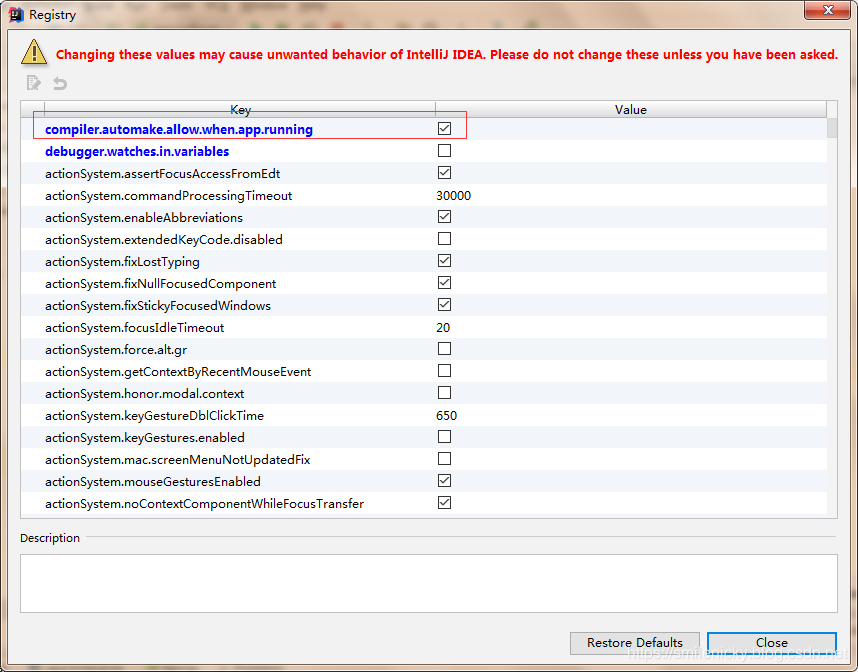Select the actionSystem.honor.modal.context key

pyautogui.click(x=144, y=393)
